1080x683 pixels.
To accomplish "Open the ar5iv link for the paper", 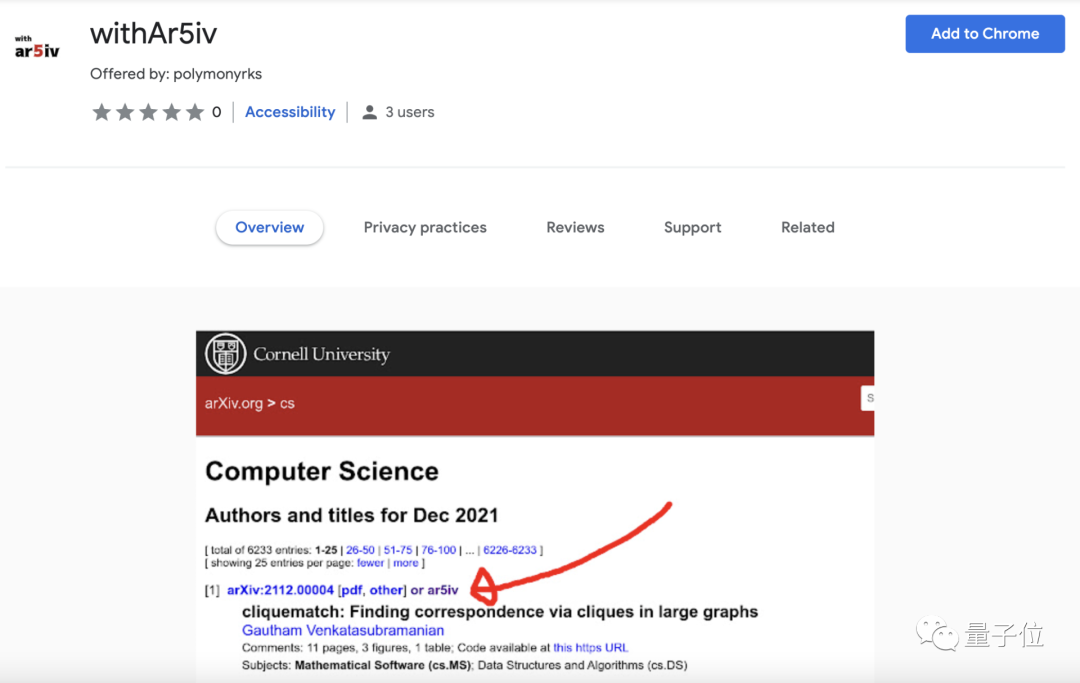I will (x=443, y=590).
